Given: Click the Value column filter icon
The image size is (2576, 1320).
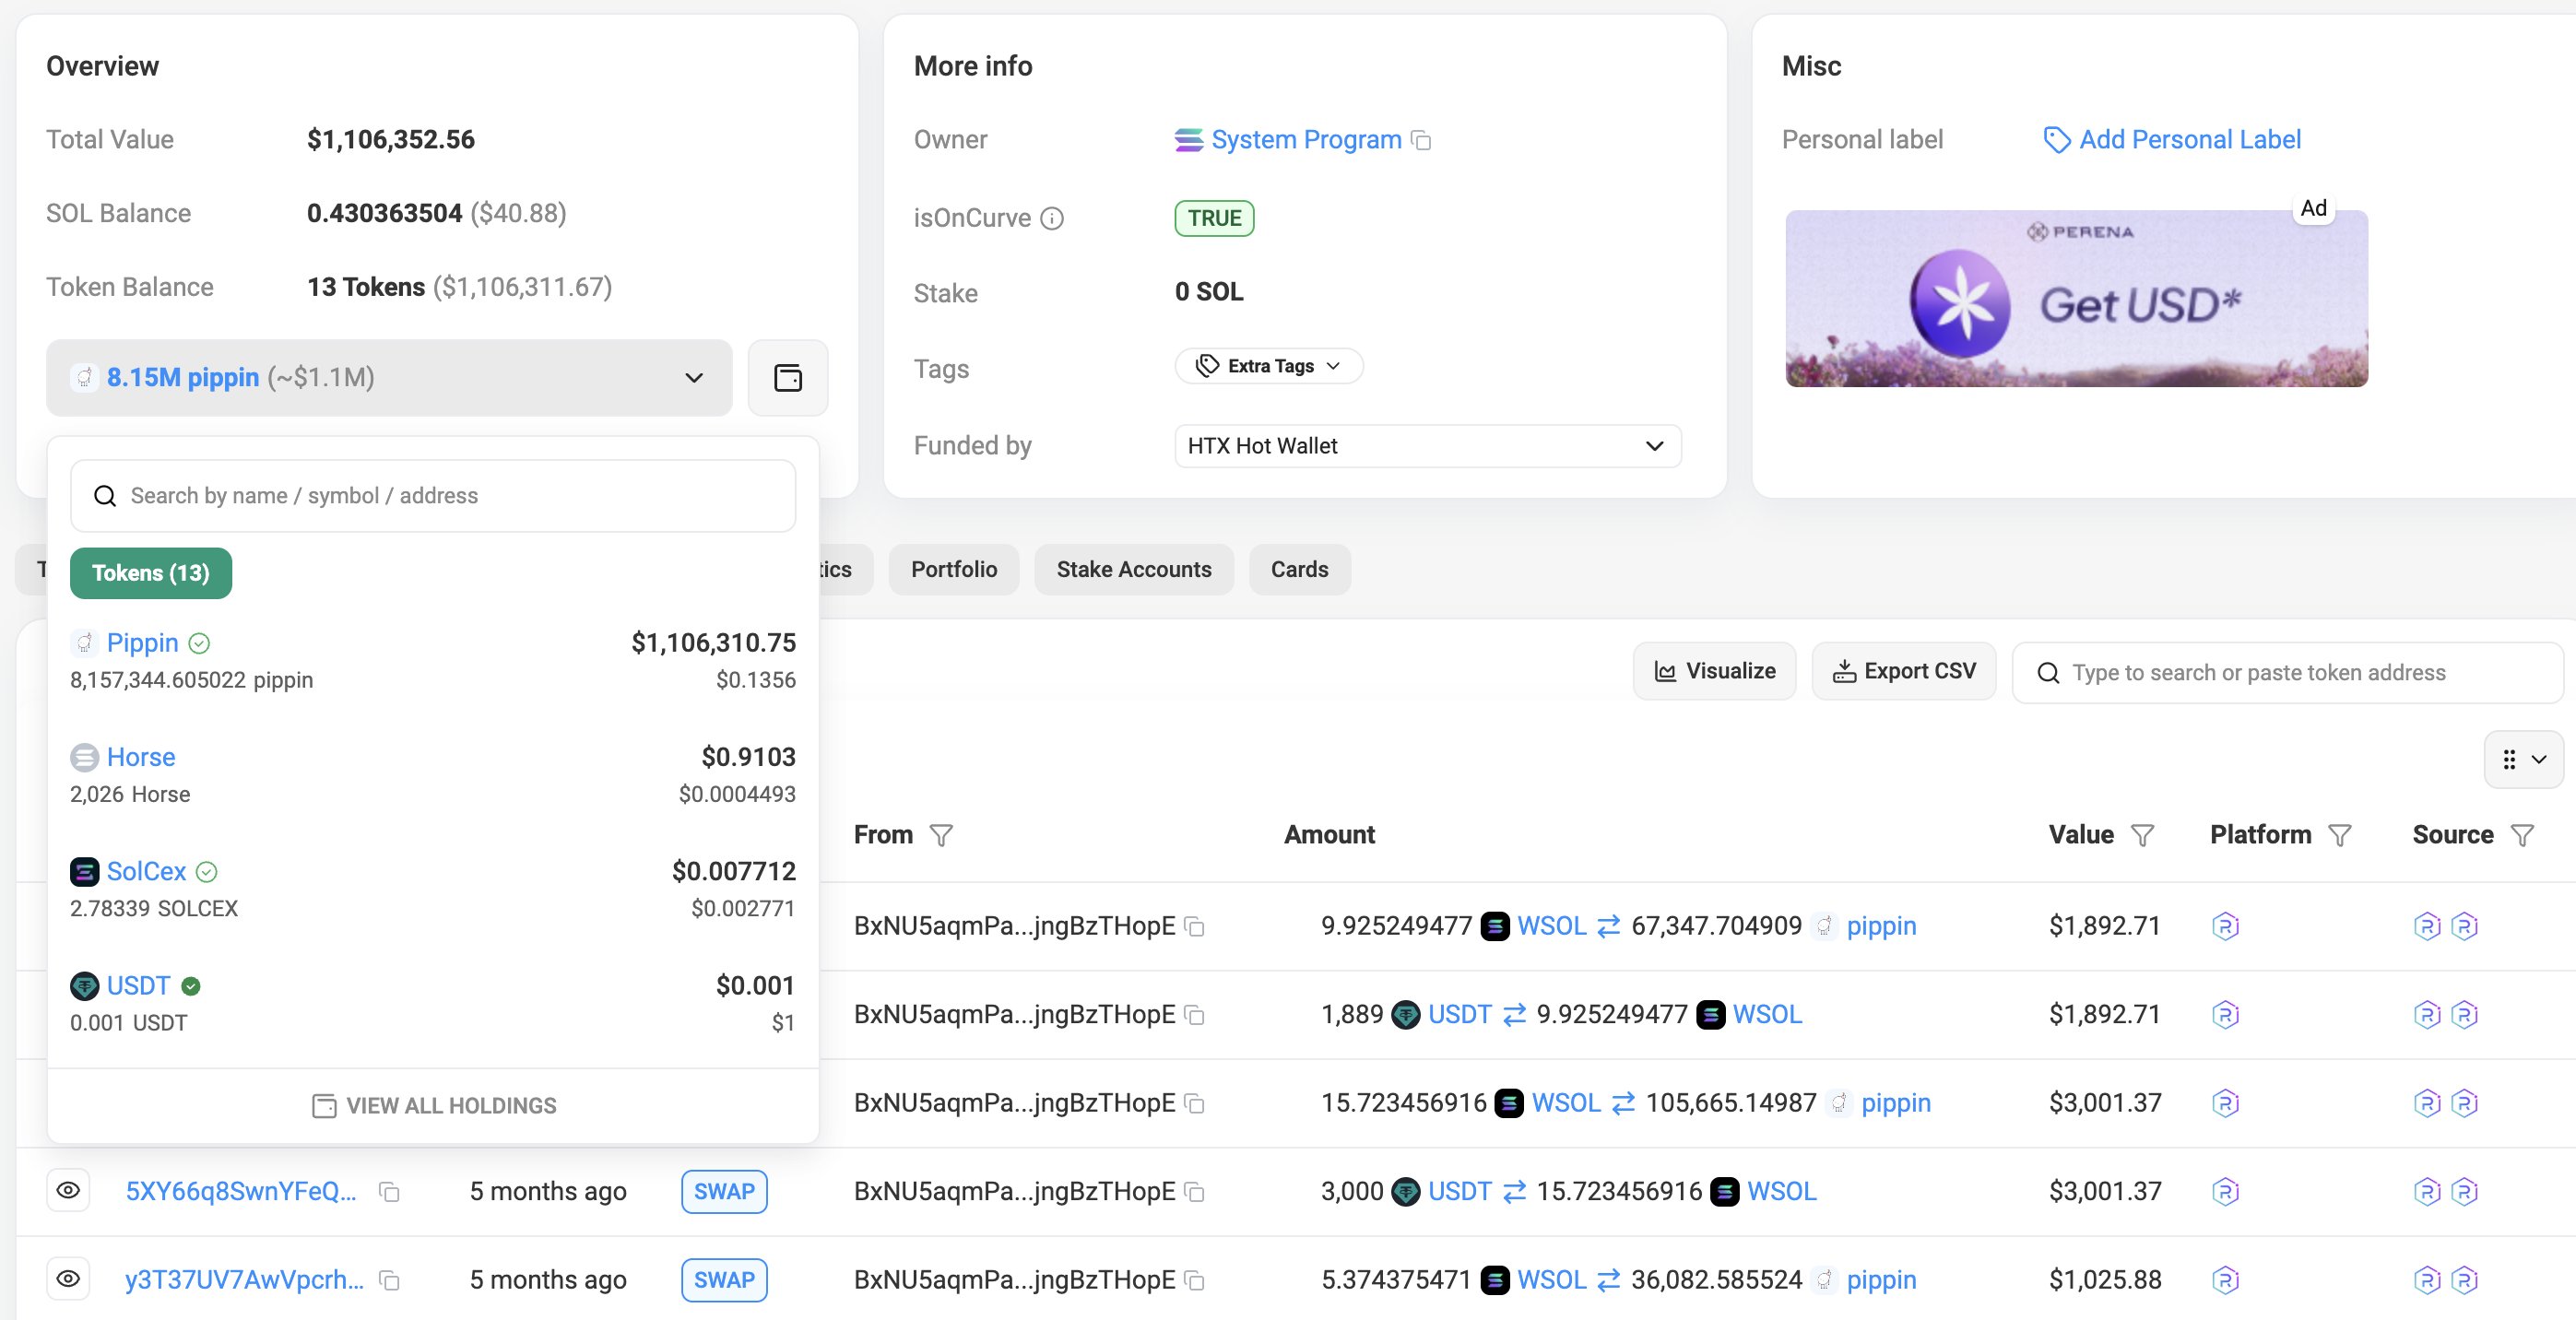Looking at the screenshot, I should (x=2142, y=835).
